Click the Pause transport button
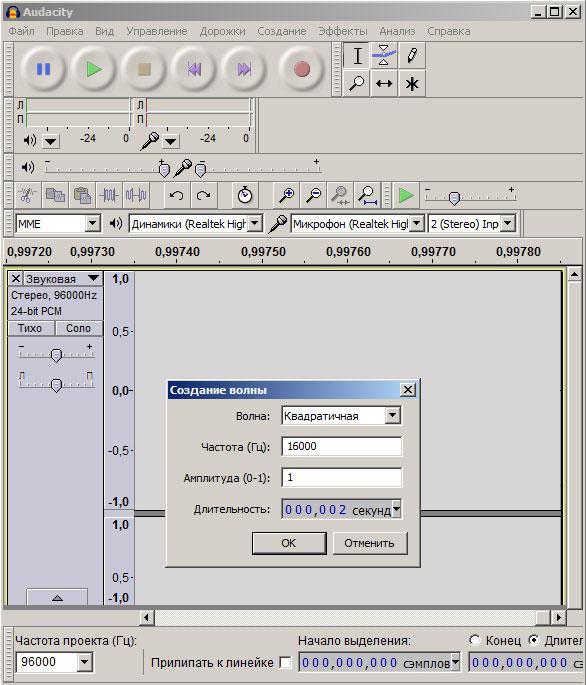Image resolution: width=586 pixels, height=685 pixels. click(x=43, y=69)
